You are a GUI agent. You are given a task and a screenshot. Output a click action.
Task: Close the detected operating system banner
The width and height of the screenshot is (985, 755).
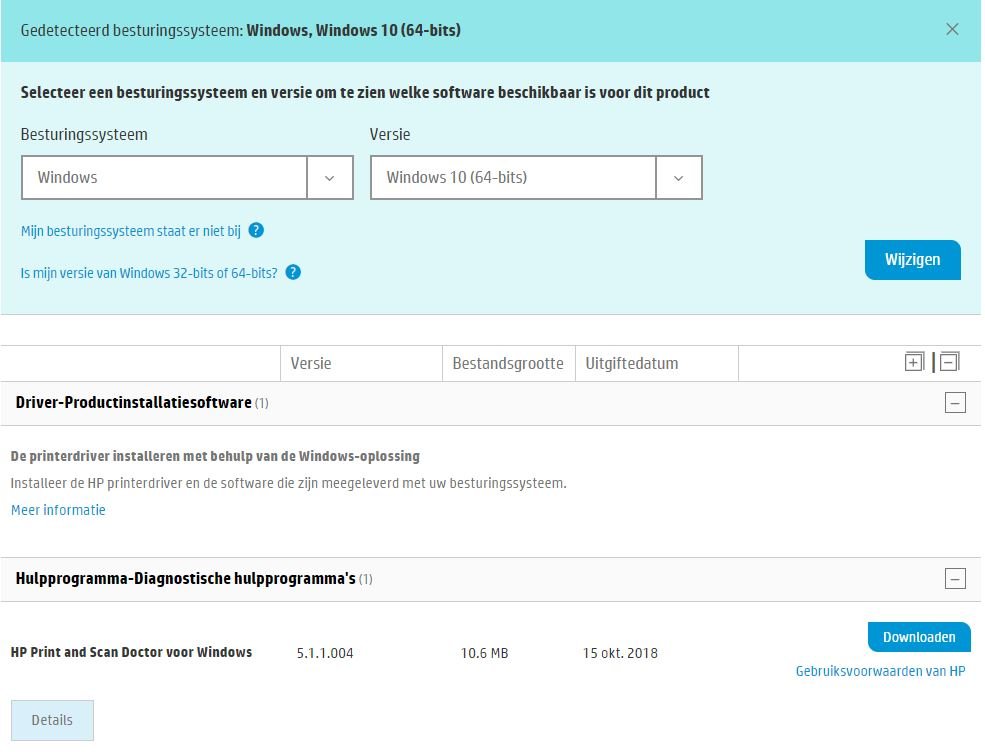pos(952,30)
